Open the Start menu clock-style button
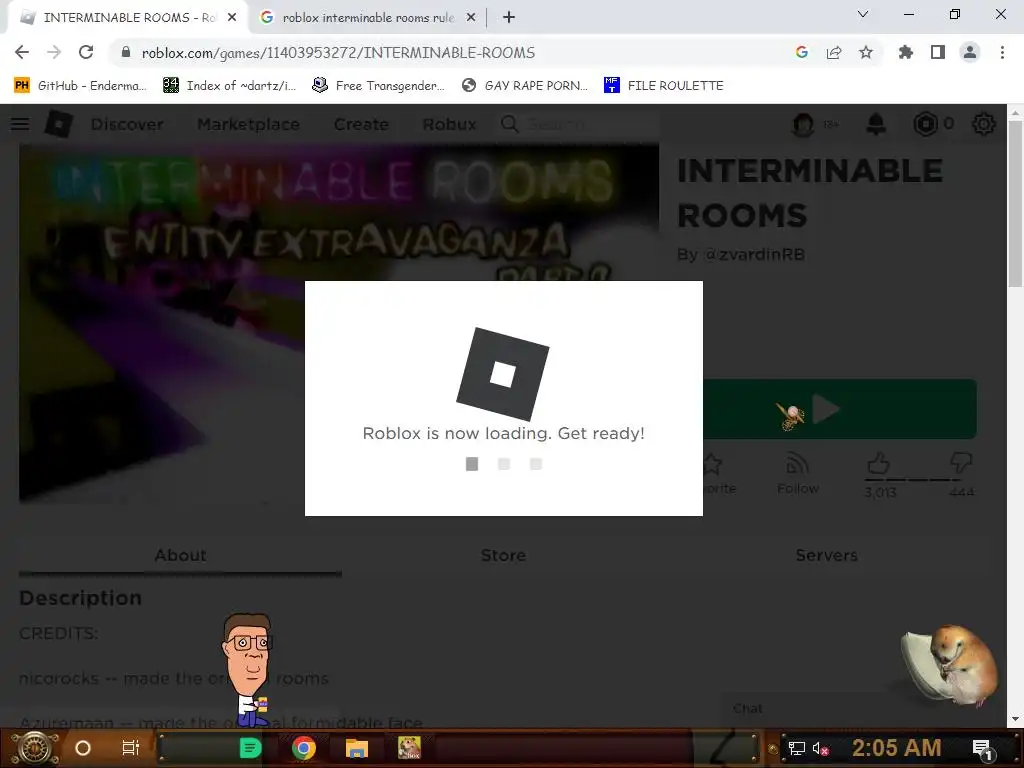The height and width of the screenshot is (768, 1024). click(35, 748)
